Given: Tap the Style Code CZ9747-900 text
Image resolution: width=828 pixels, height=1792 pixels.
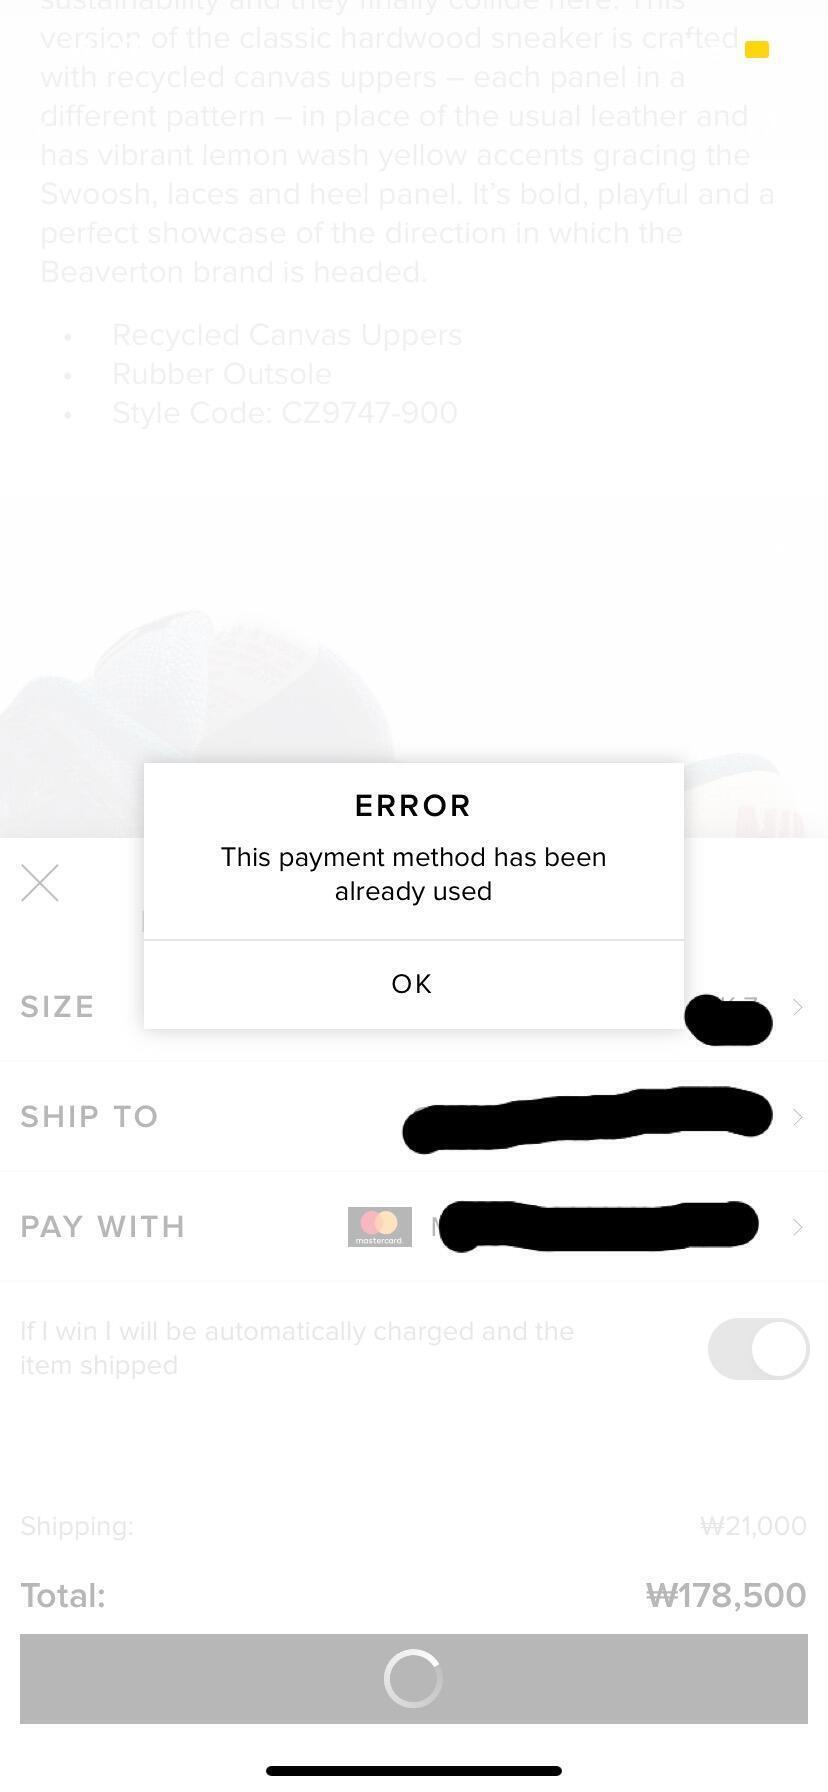Looking at the screenshot, I should (285, 412).
